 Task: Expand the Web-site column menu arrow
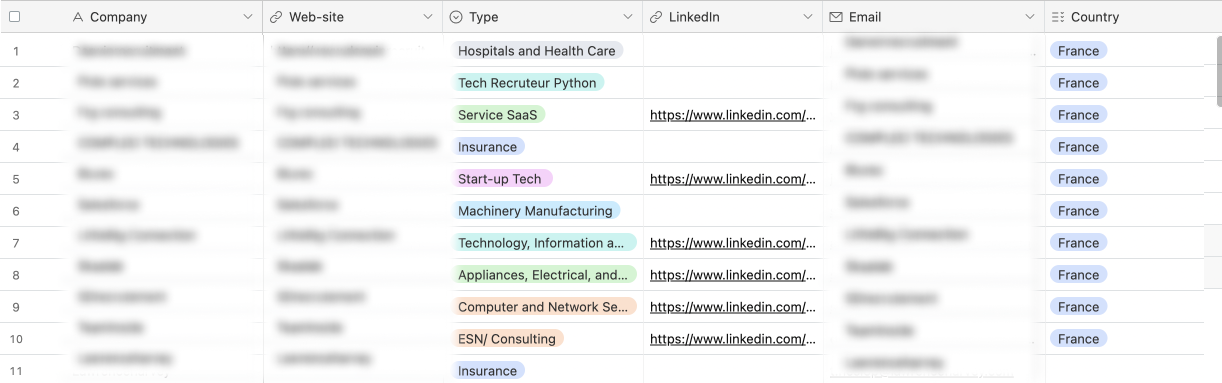(428, 17)
